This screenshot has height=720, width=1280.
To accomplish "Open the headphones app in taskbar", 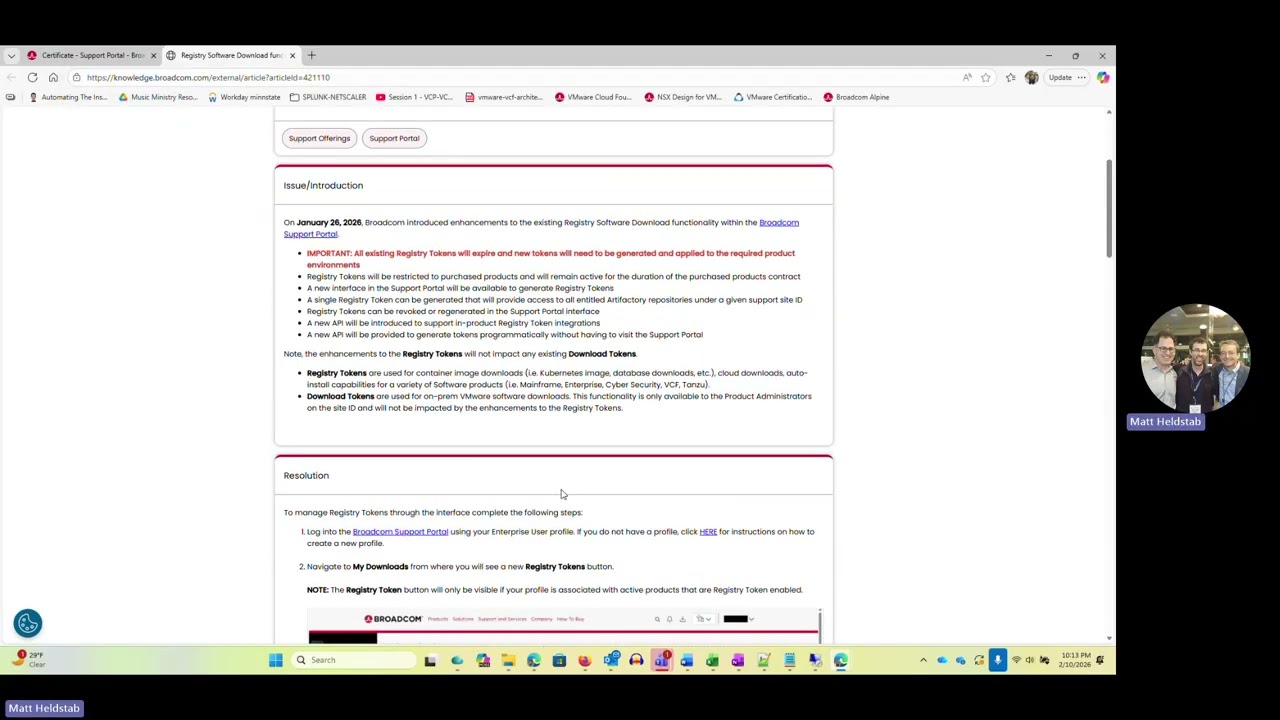I will (636, 660).
